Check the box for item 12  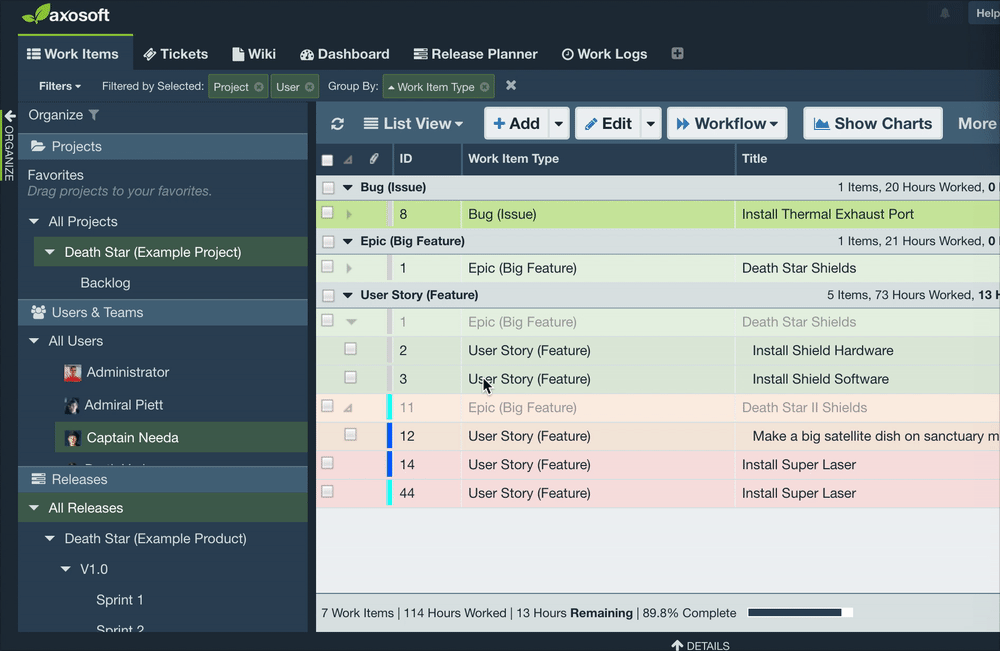point(350,435)
